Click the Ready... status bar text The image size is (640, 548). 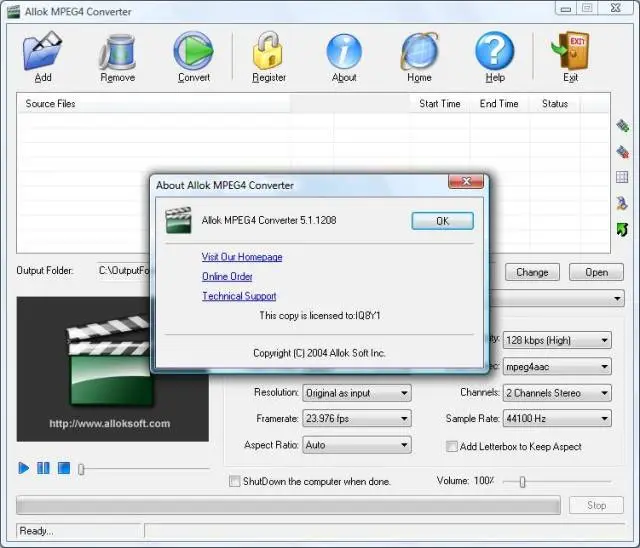(x=36, y=530)
